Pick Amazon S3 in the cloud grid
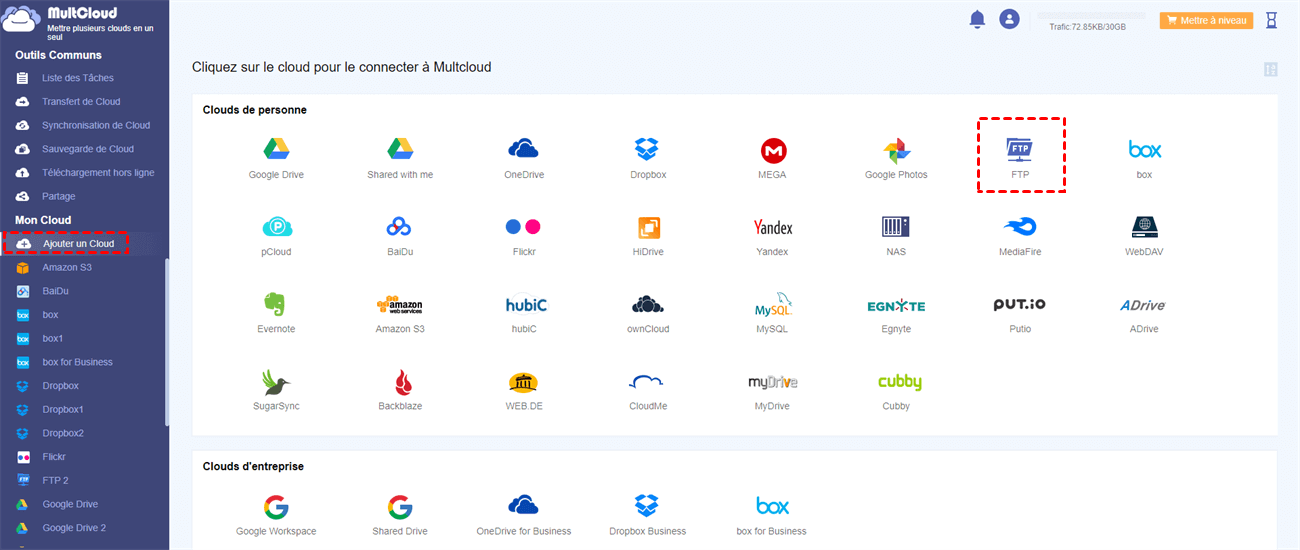 [400, 313]
